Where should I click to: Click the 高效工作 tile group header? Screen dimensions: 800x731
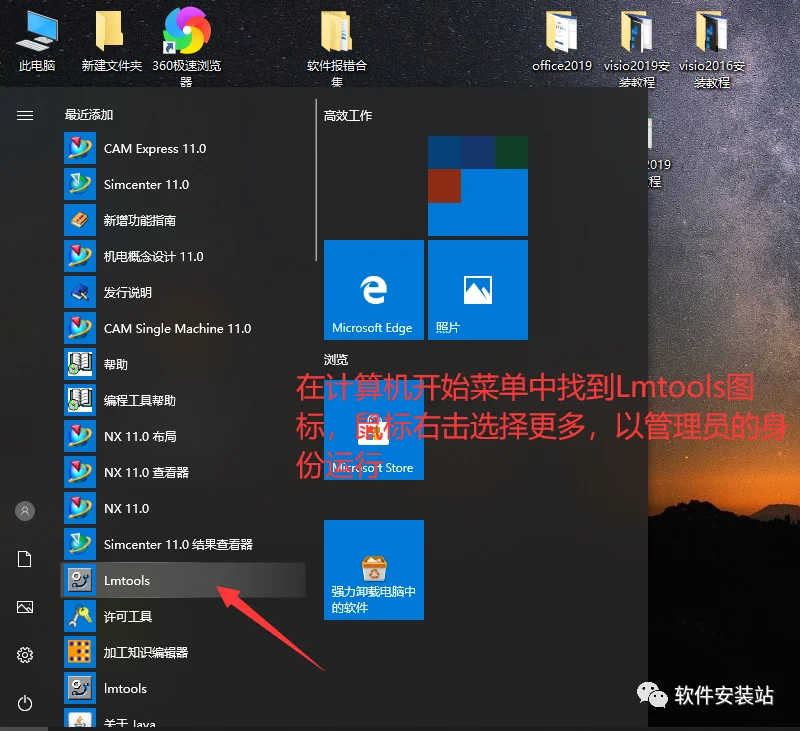(x=348, y=116)
